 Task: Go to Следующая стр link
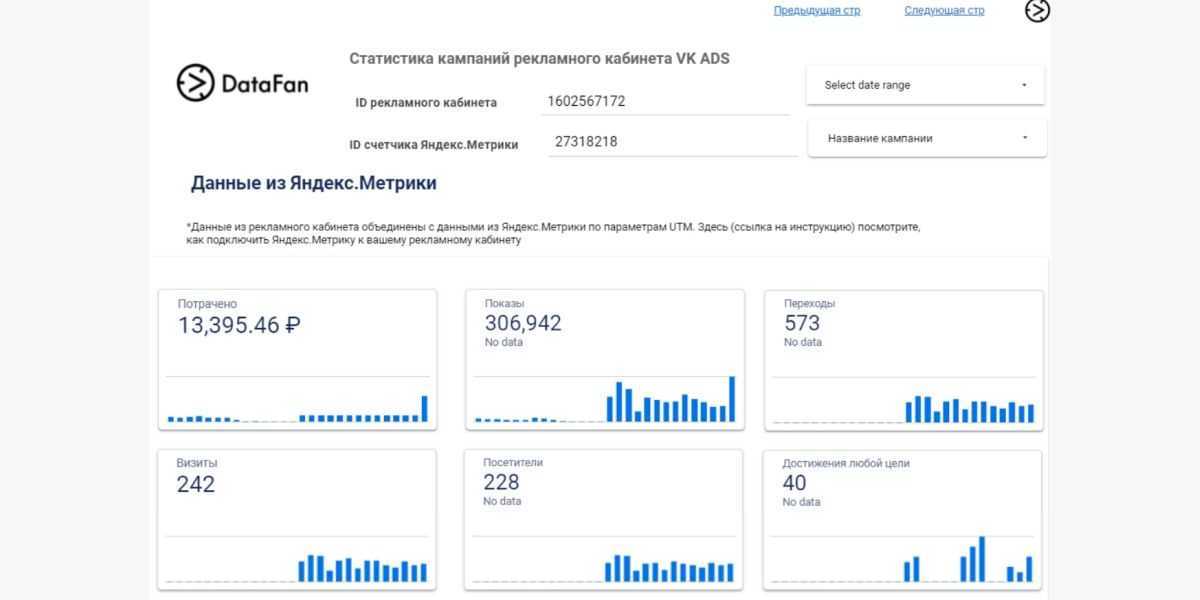click(x=943, y=11)
